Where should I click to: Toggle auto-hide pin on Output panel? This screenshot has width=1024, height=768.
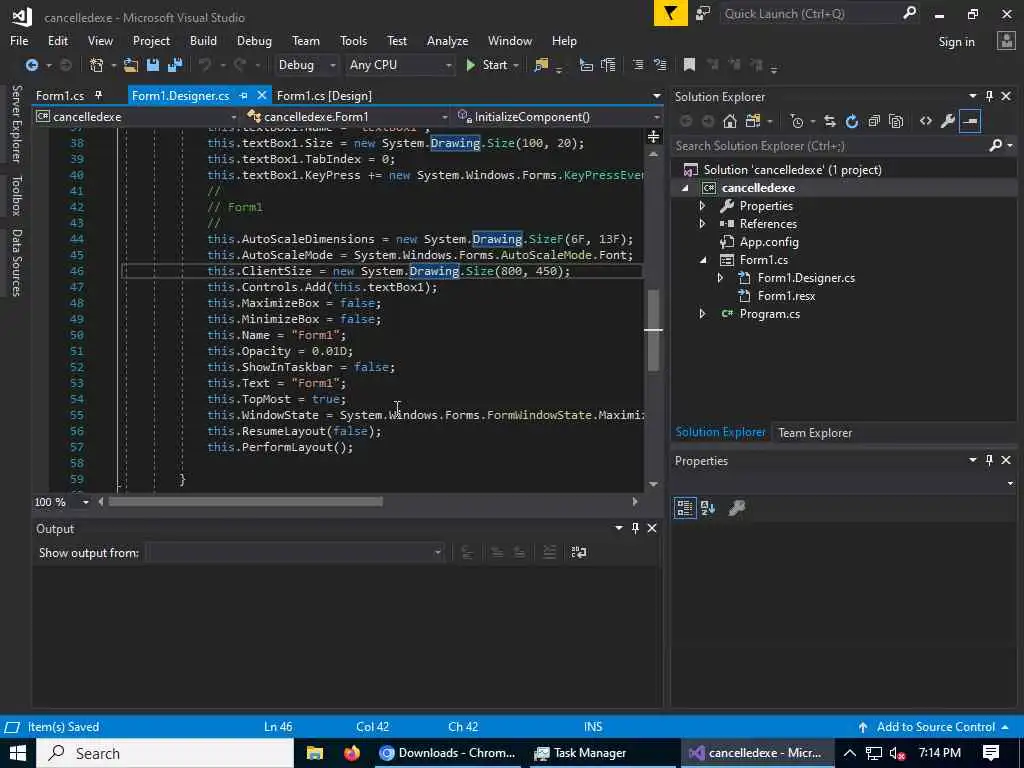click(x=635, y=528)
